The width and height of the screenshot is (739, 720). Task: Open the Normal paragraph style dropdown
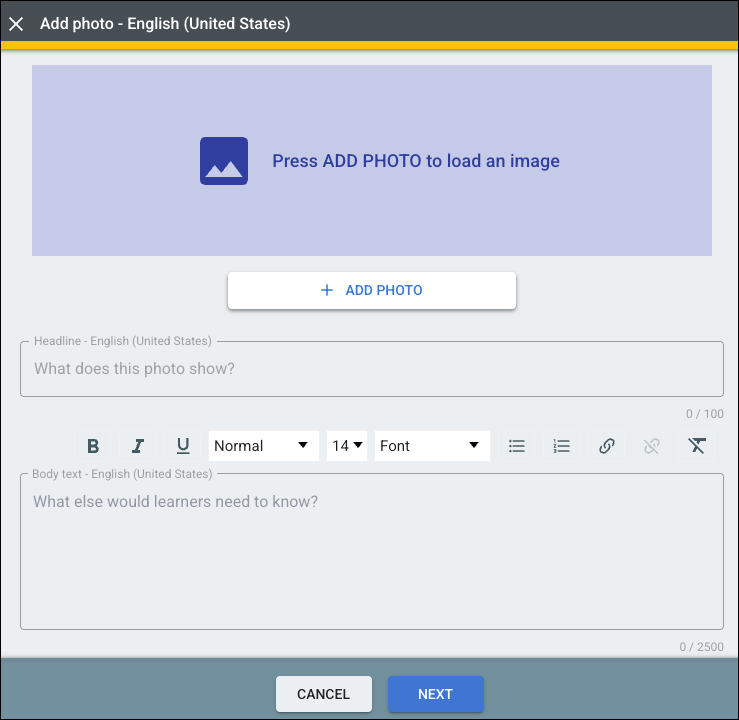coord(263,446)
